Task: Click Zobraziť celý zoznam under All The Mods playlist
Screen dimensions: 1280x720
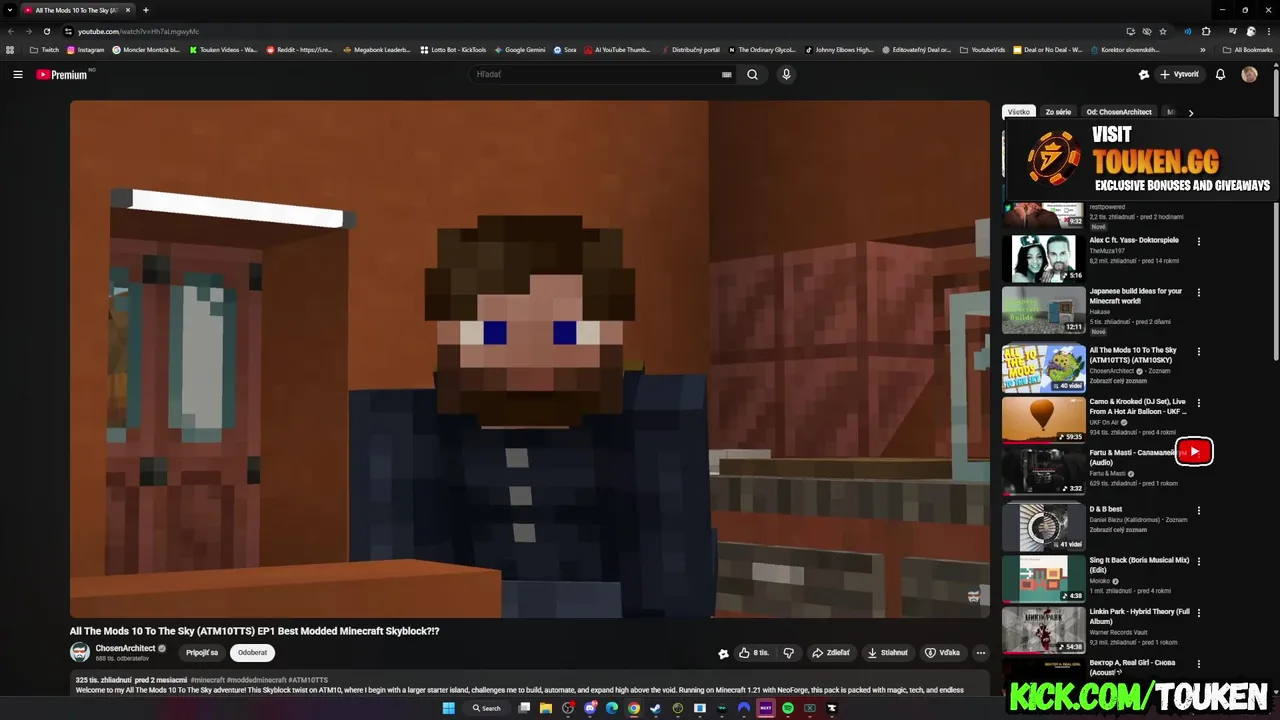Action: (x=1118, y=381)
